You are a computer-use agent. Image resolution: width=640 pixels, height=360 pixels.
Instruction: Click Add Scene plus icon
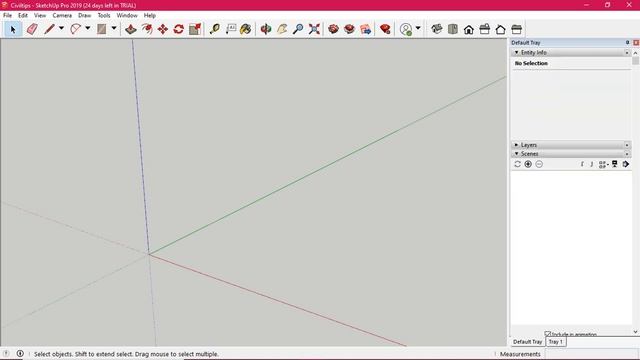528,164
